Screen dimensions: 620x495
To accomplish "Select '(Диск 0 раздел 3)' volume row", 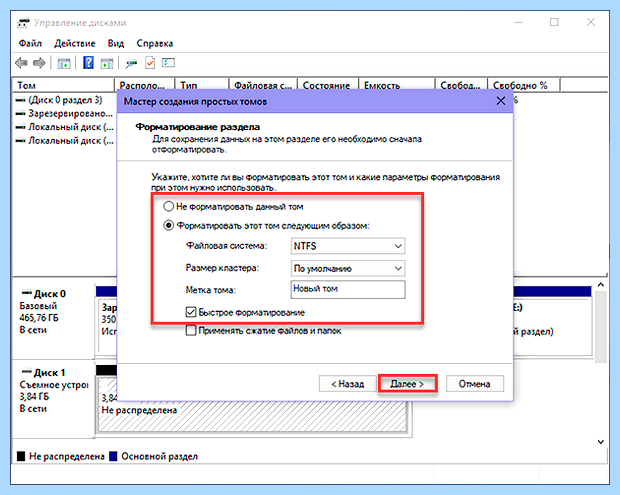I will pyautogui.click(x=59, y=100).
